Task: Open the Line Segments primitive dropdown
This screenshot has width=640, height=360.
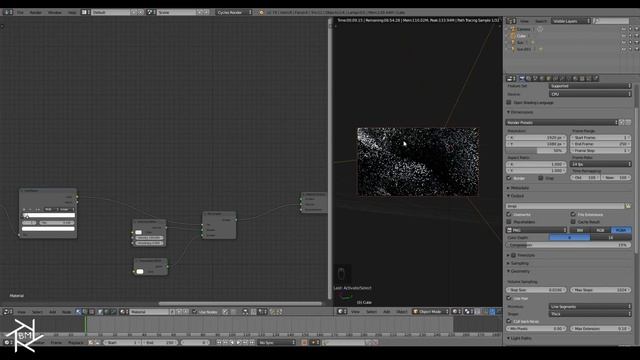Action: (x=590, y=307)
